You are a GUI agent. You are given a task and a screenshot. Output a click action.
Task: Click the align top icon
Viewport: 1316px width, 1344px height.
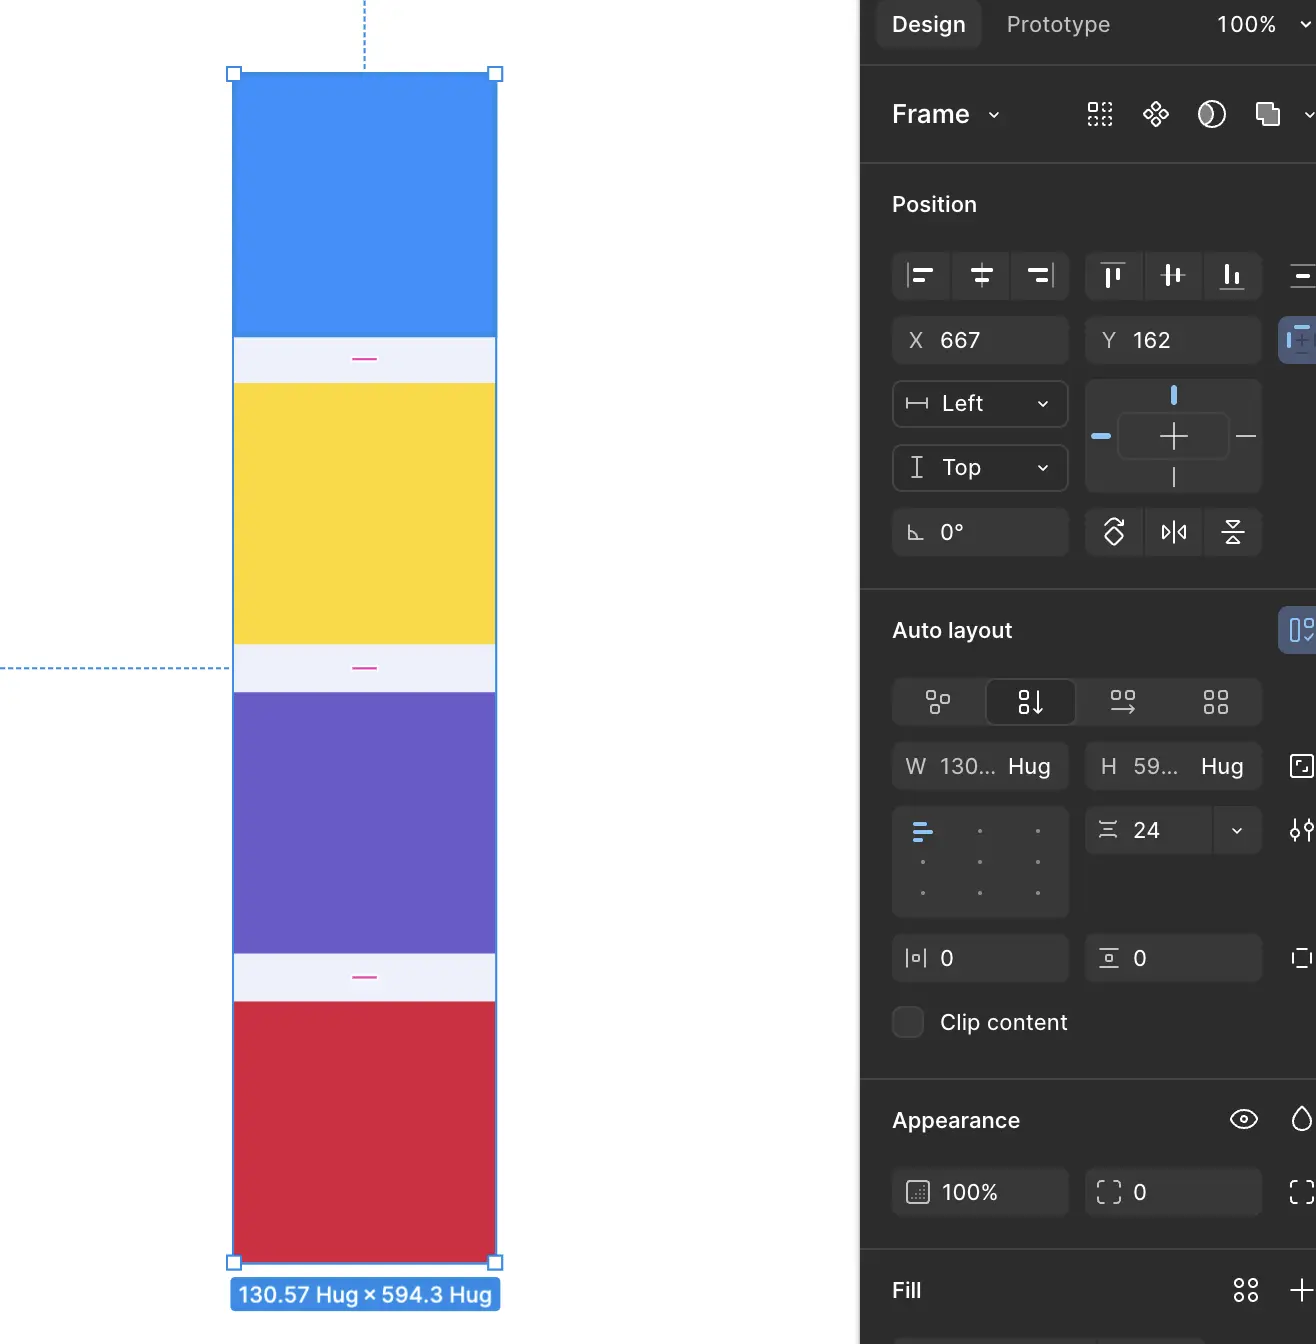(x=1112, y=275)
